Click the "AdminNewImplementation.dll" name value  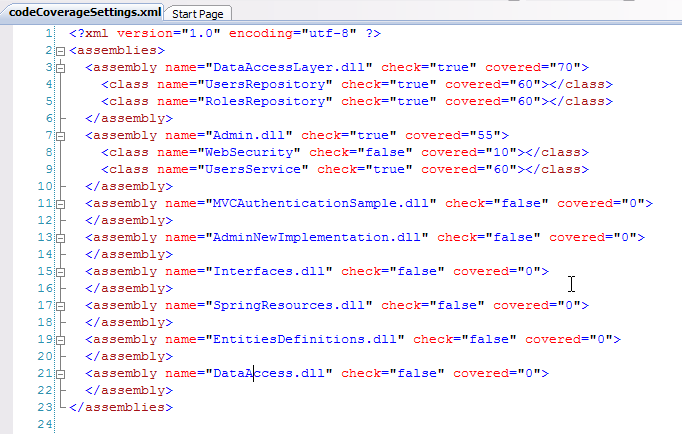(x=317, y=237)
